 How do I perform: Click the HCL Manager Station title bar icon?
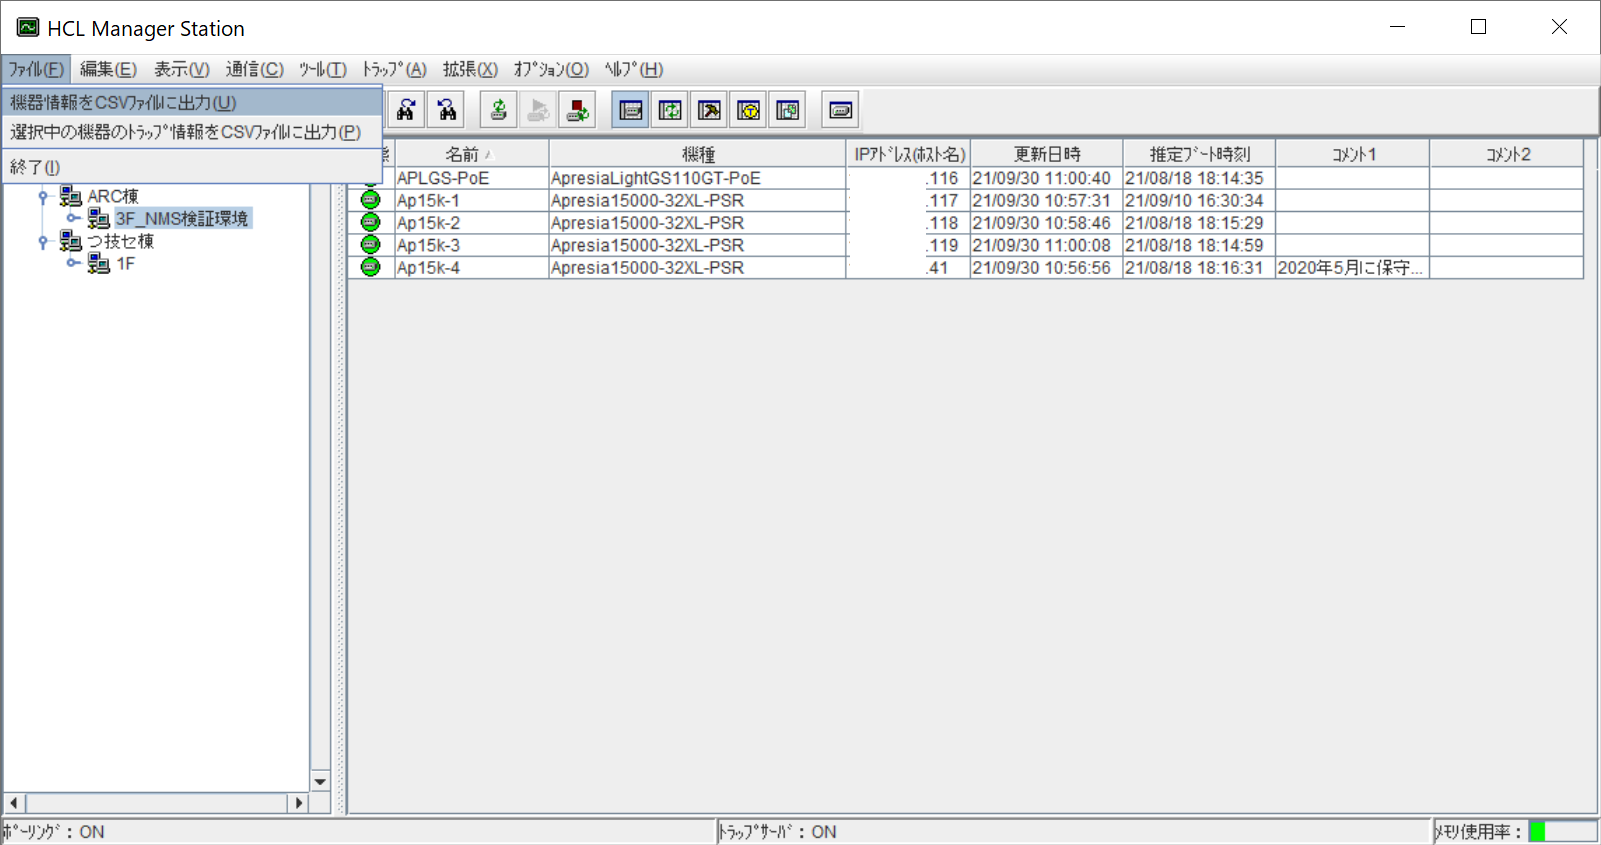click(x=28, y=28)
